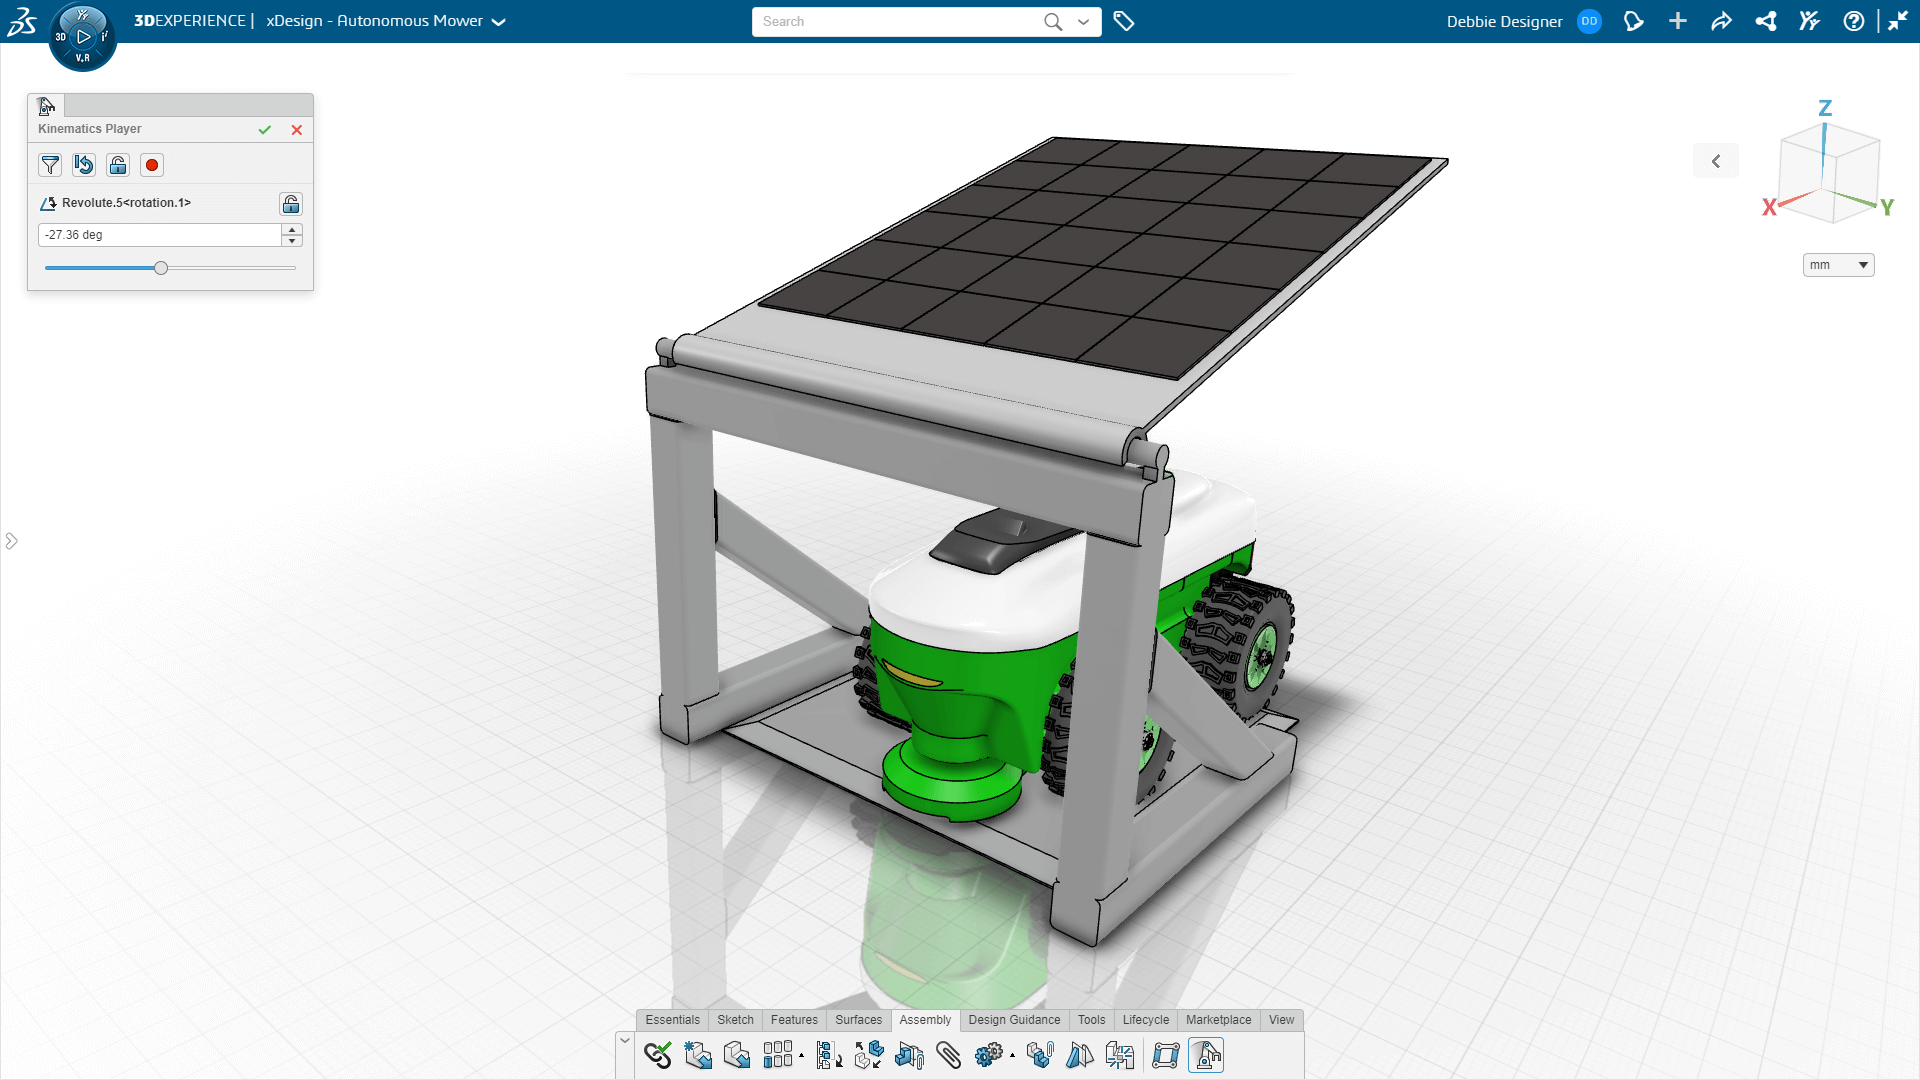Viewport: 1920px width, 1080px height.
Task: Cancel Kinematics Player with the red X
Action: 297,130
